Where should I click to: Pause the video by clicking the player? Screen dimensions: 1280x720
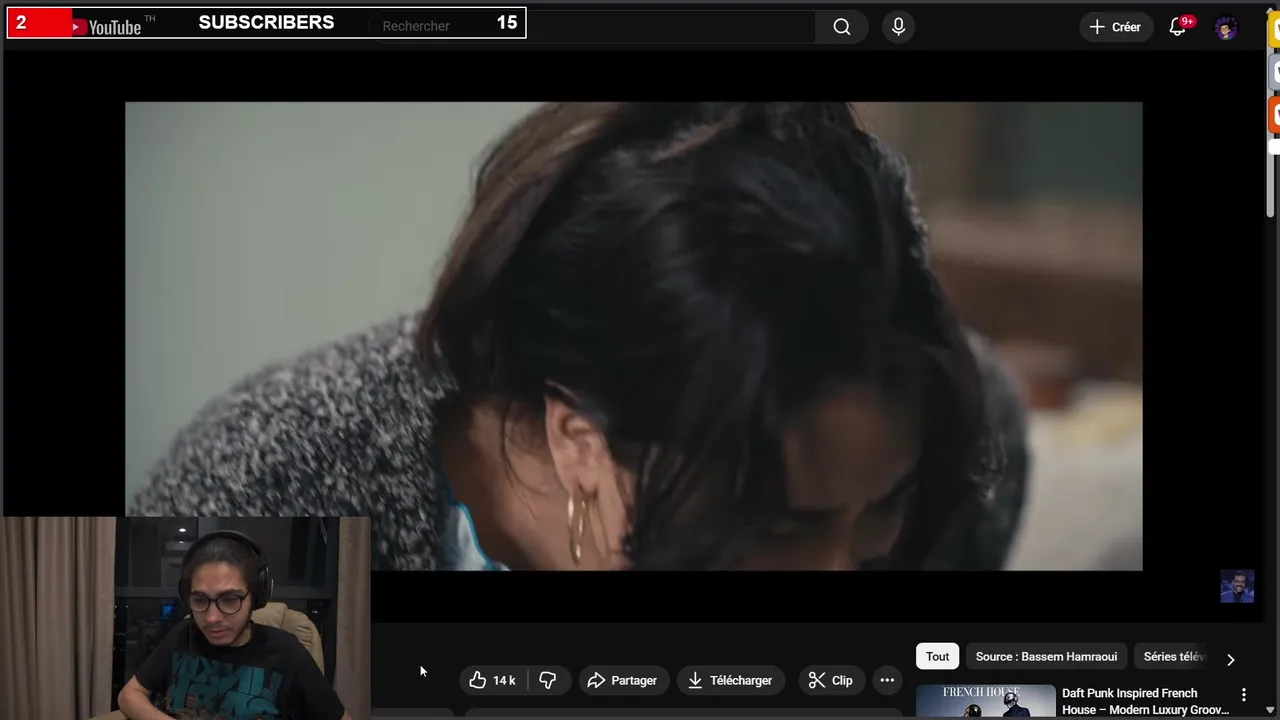coord(633,336)
